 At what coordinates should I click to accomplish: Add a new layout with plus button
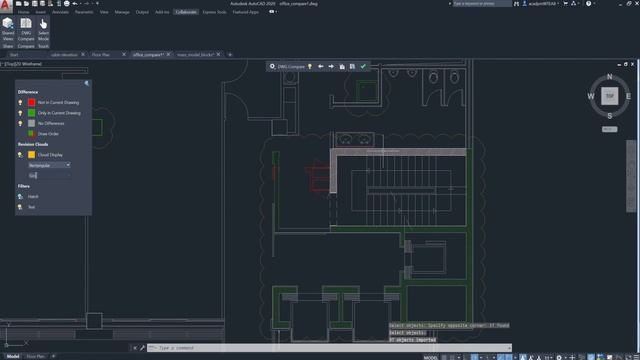pyautogui.click(x=53, y=356)
